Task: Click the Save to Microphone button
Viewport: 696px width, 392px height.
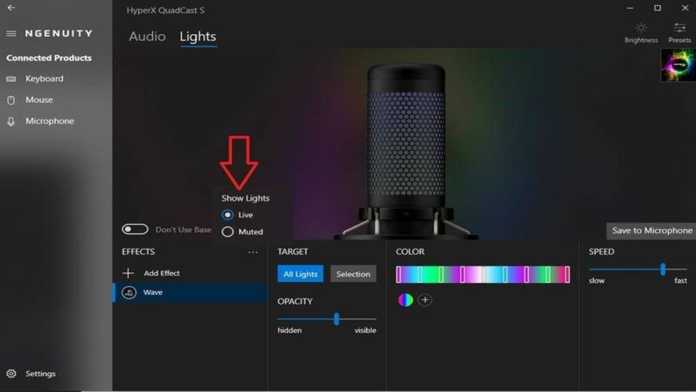Action: coord(651,231)
